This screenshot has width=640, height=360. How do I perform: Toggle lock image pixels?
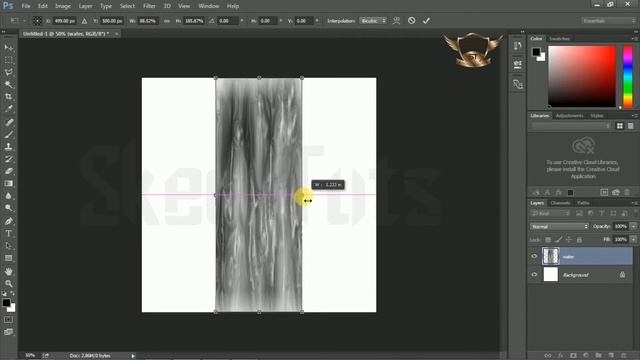click(558, 240)
